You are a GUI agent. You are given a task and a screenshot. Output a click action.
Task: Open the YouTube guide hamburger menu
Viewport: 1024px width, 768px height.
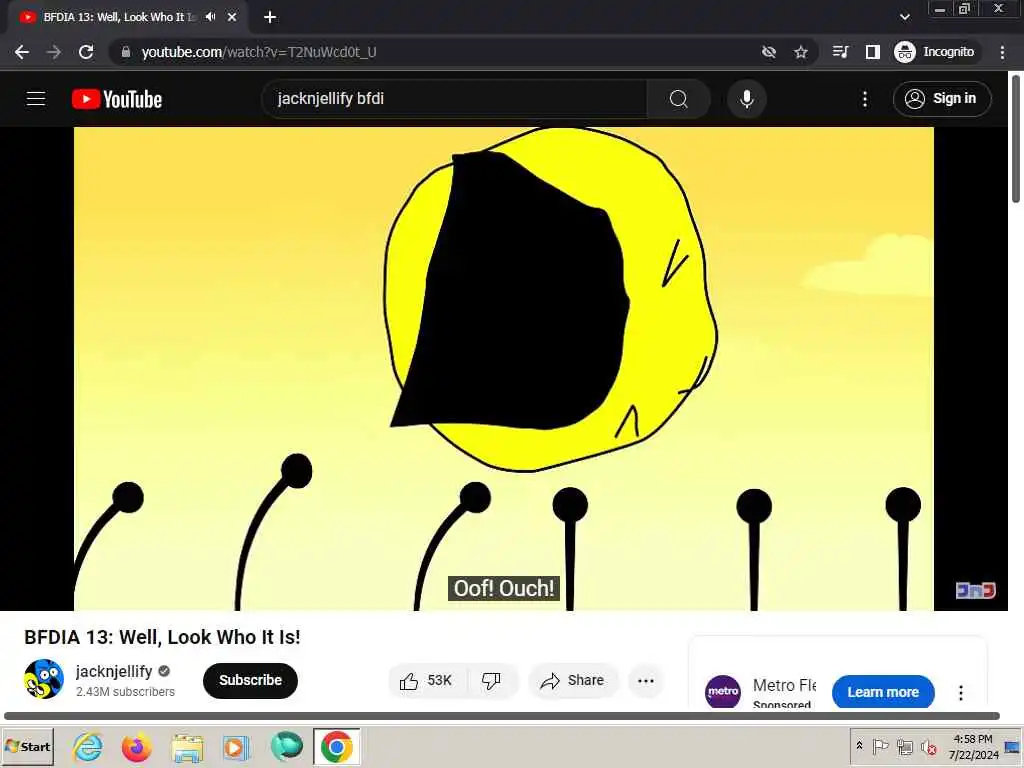click(x=36, y=99)
